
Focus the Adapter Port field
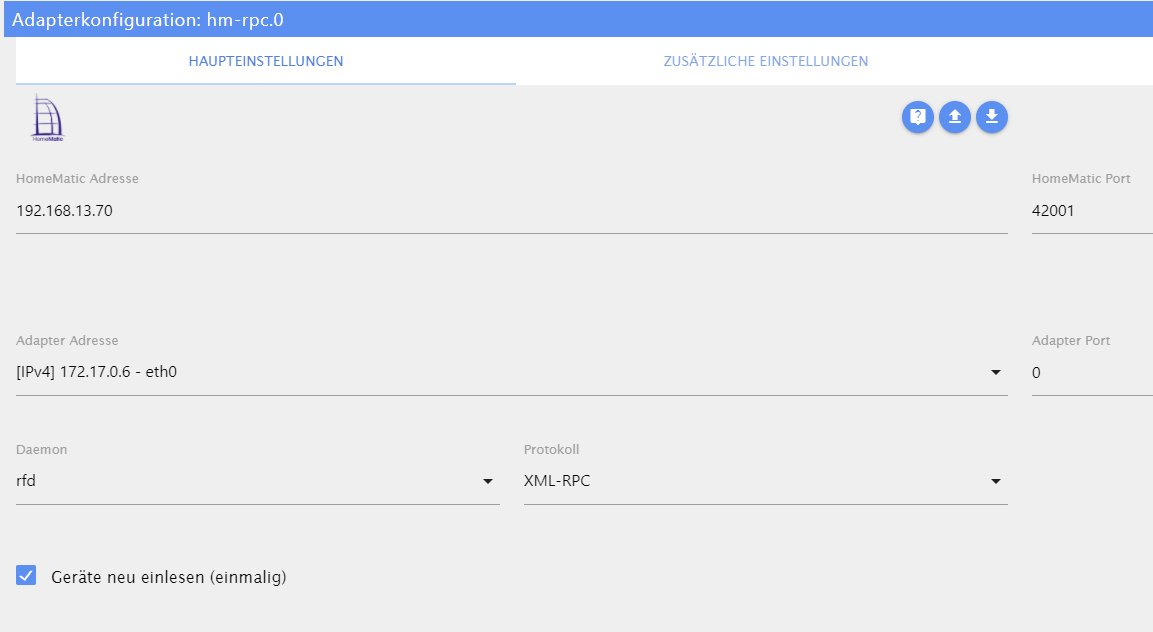tap(1092, 373)
